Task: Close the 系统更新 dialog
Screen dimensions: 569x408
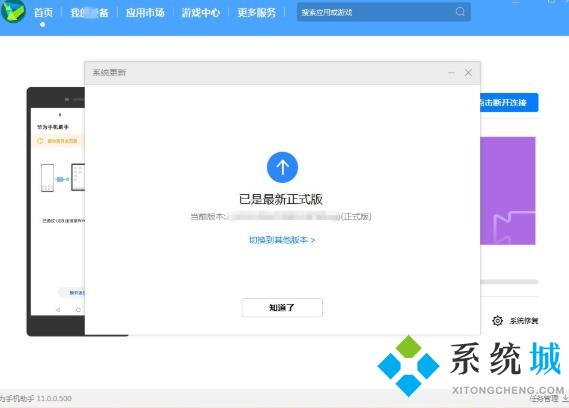Action: coord(468,73)
